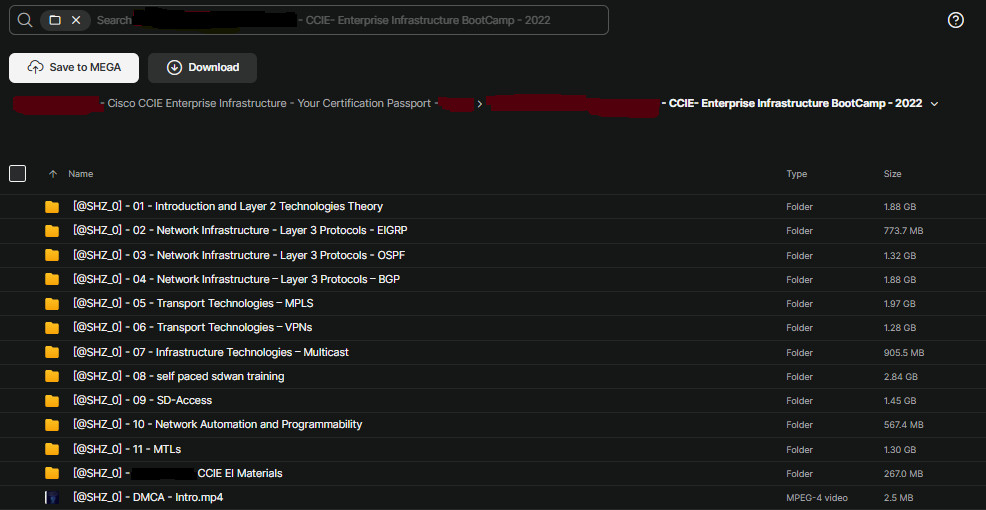This screenshot has width=986, height=510.
Task: Select '07 - Infrastructure Technologies – Multicast' name
Action: tap(211, 352)
